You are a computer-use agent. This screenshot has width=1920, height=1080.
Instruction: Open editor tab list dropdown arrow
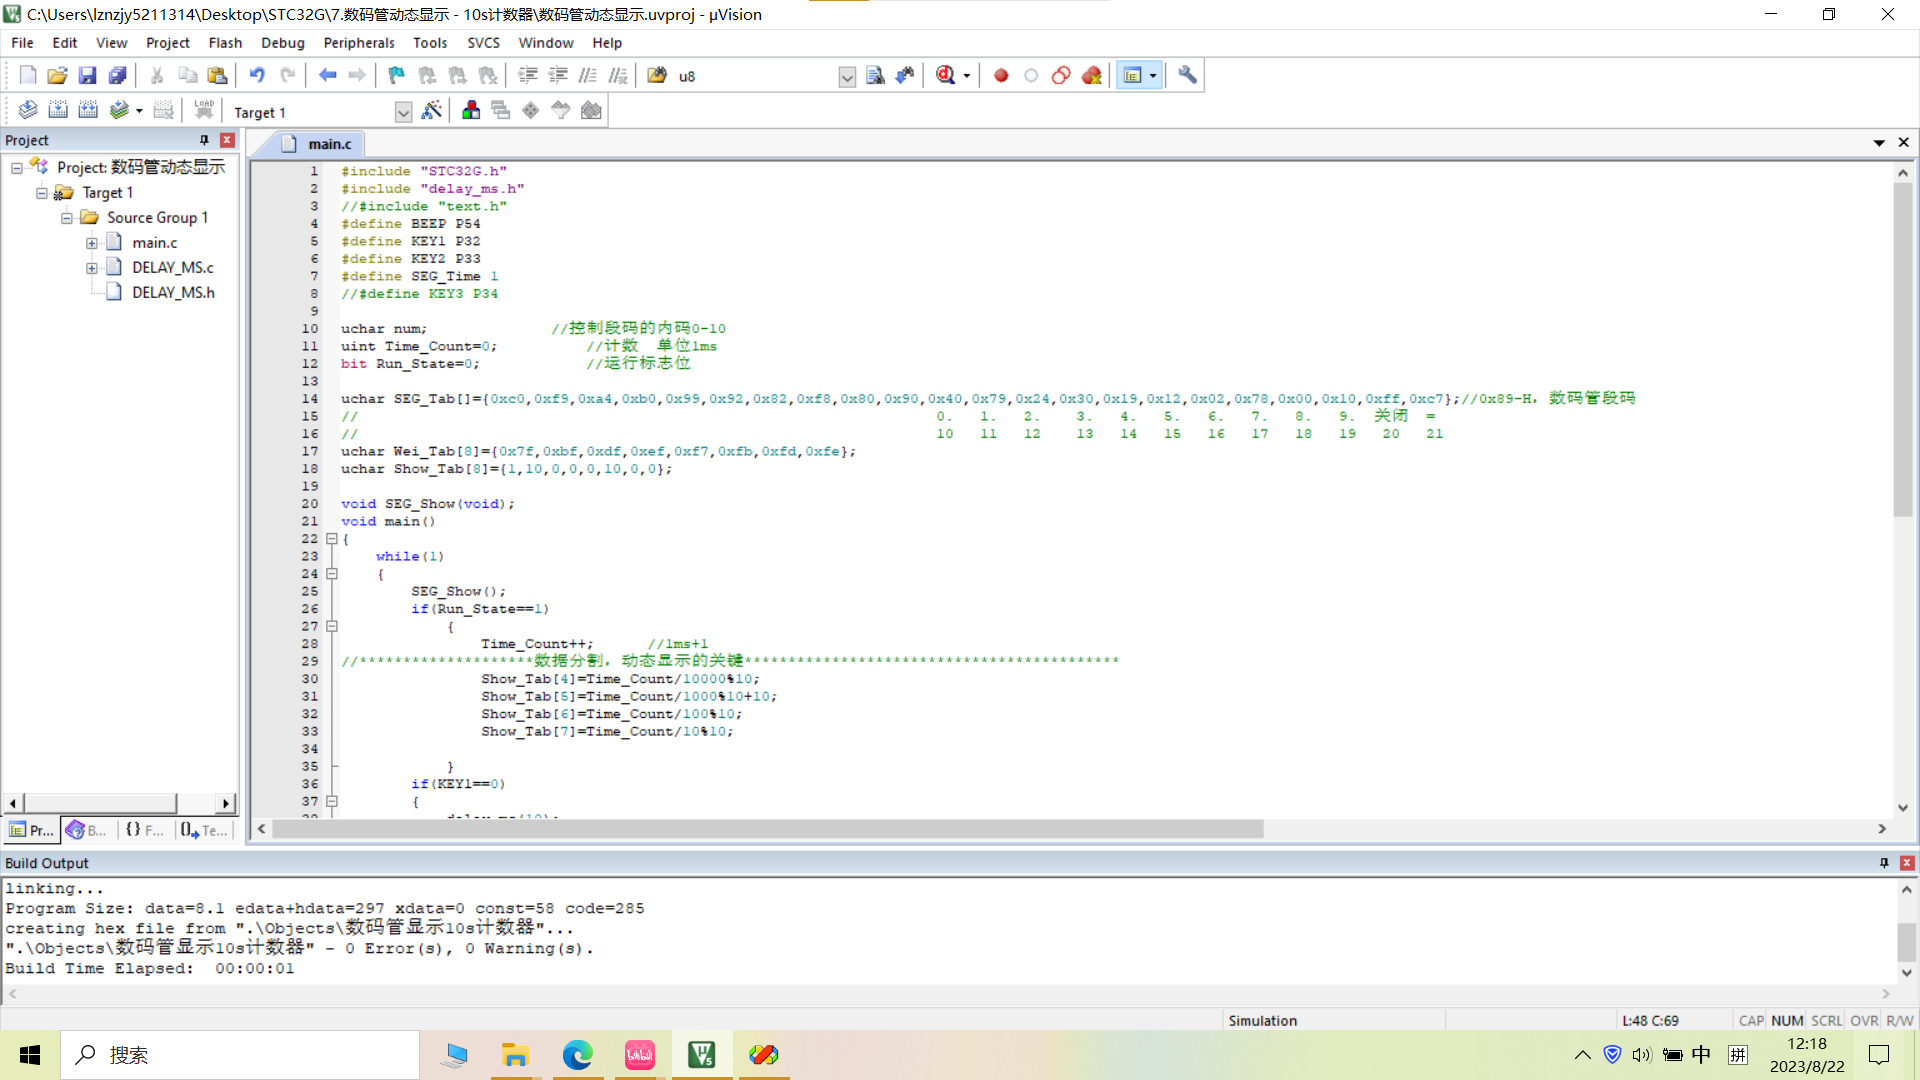[x=1879, y=143]
